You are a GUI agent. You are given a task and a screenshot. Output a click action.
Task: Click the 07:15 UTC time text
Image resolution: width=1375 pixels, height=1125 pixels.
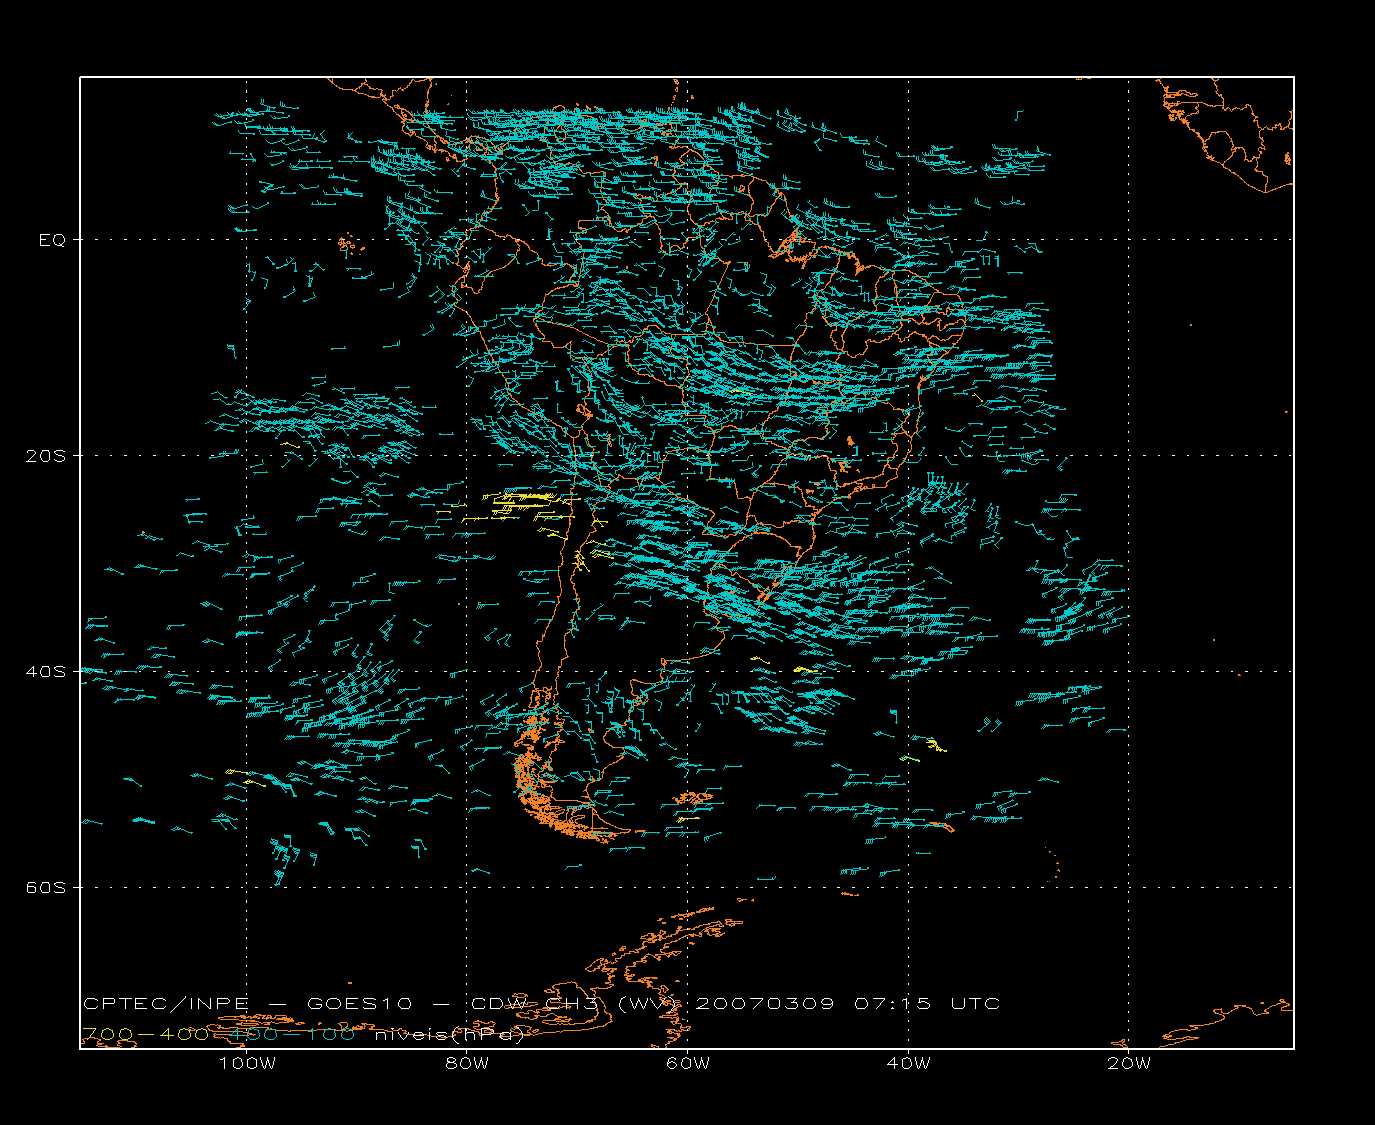point(927,1003)
